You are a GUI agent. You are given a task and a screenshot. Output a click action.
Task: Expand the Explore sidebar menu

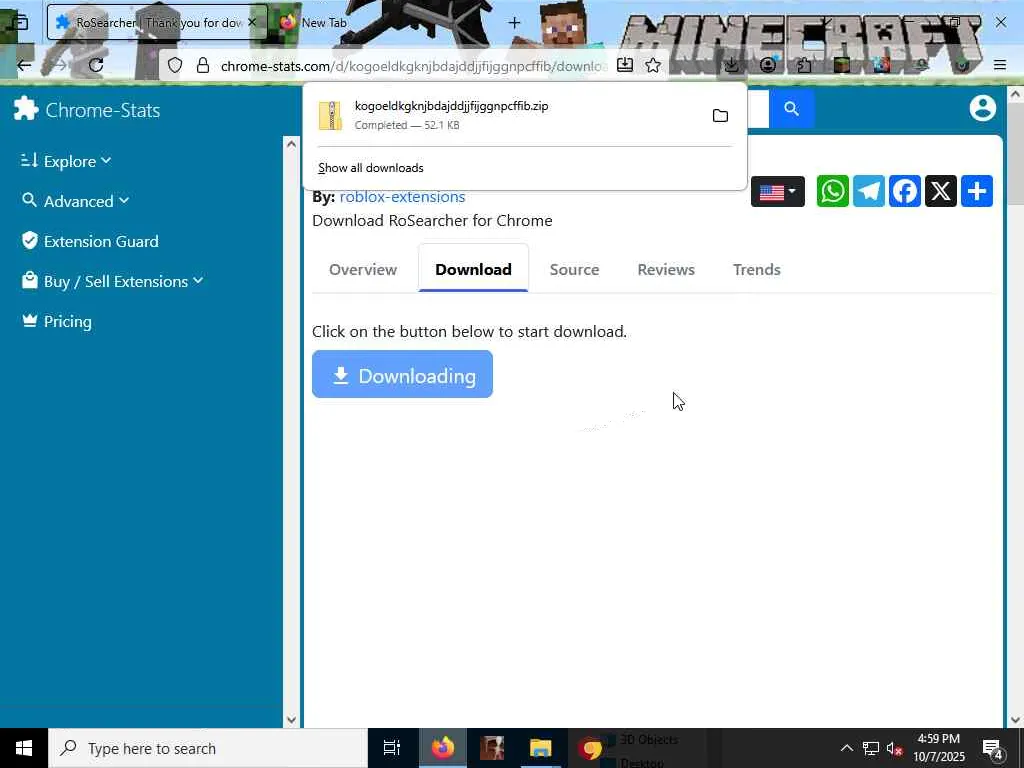tap(65, 161)
